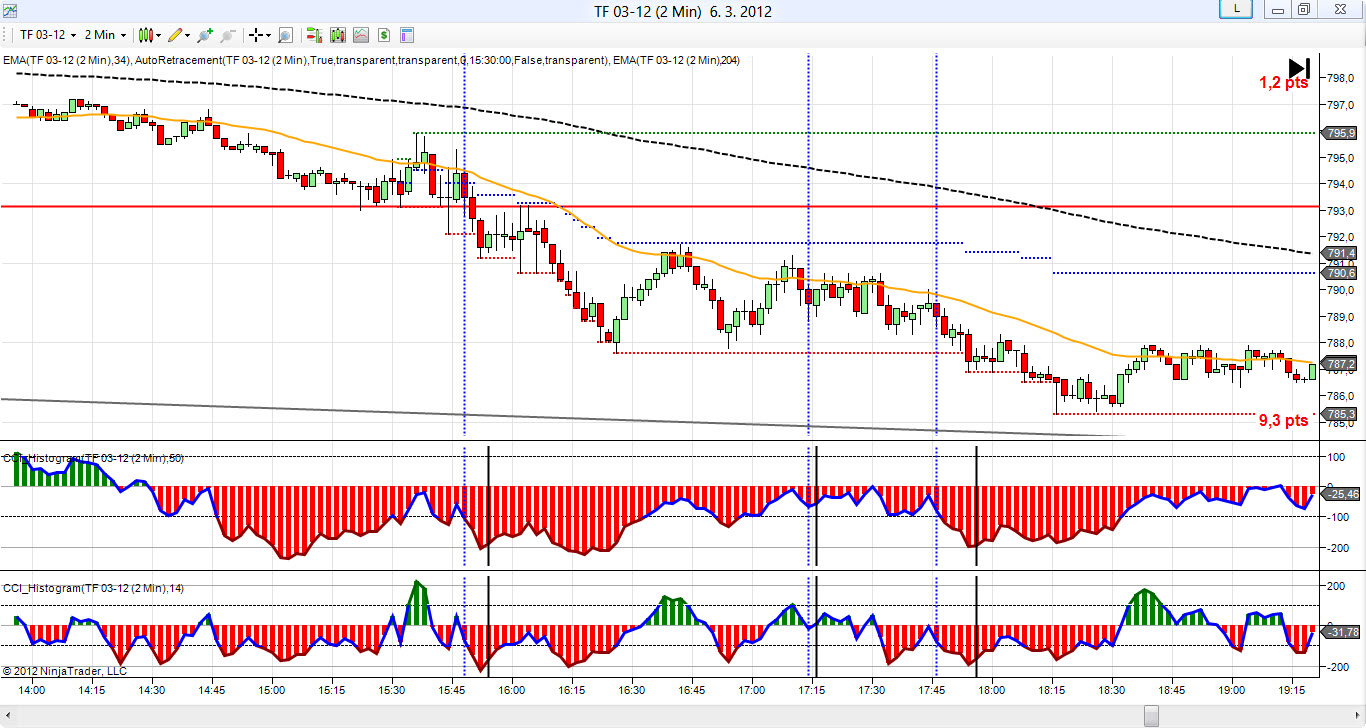Select the pencil drawing tools icon
The image size is (1366, 728).
(x=176, y=35)
